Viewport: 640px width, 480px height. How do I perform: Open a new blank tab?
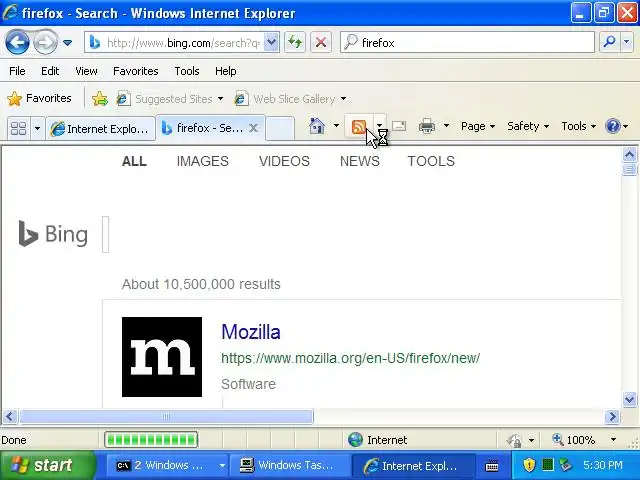point(280,129)
